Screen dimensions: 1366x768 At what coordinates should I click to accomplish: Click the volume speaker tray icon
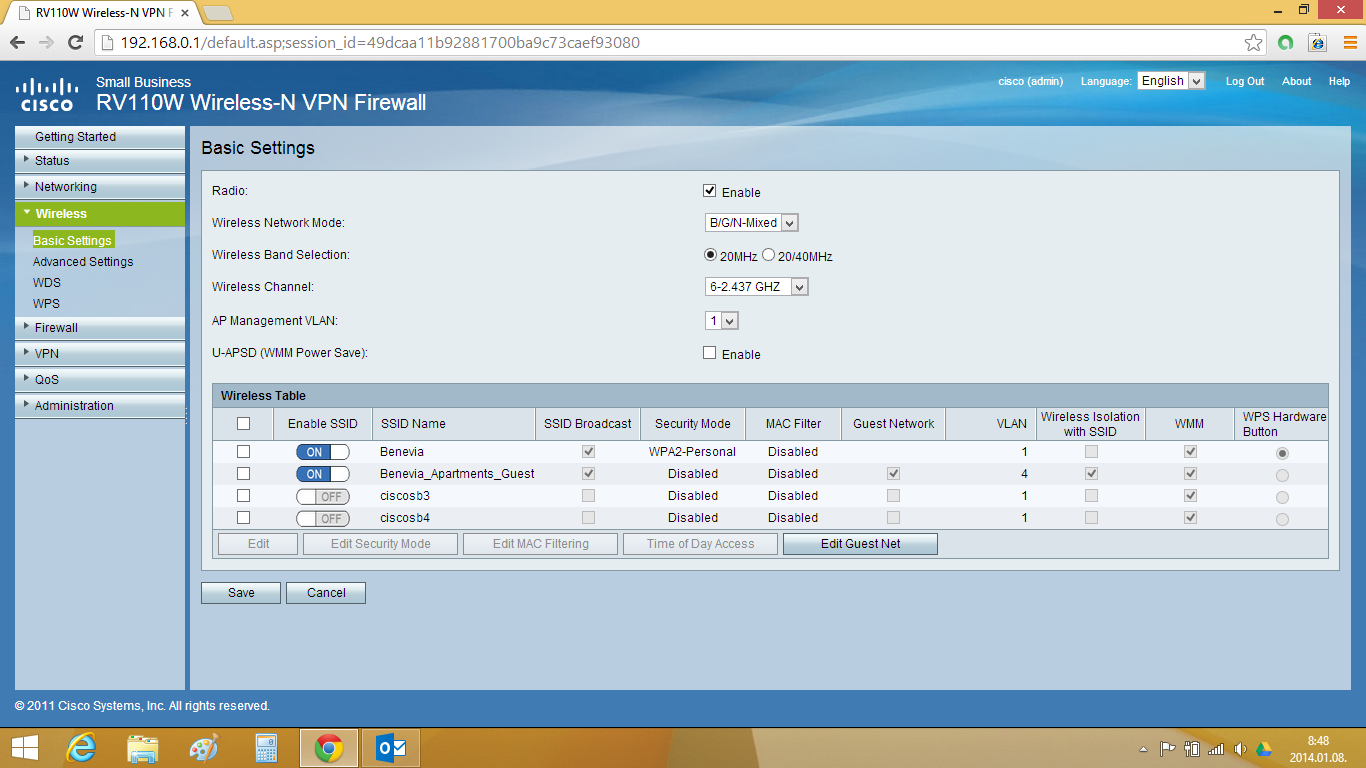pyautogui.click(x=1240, y=749)
